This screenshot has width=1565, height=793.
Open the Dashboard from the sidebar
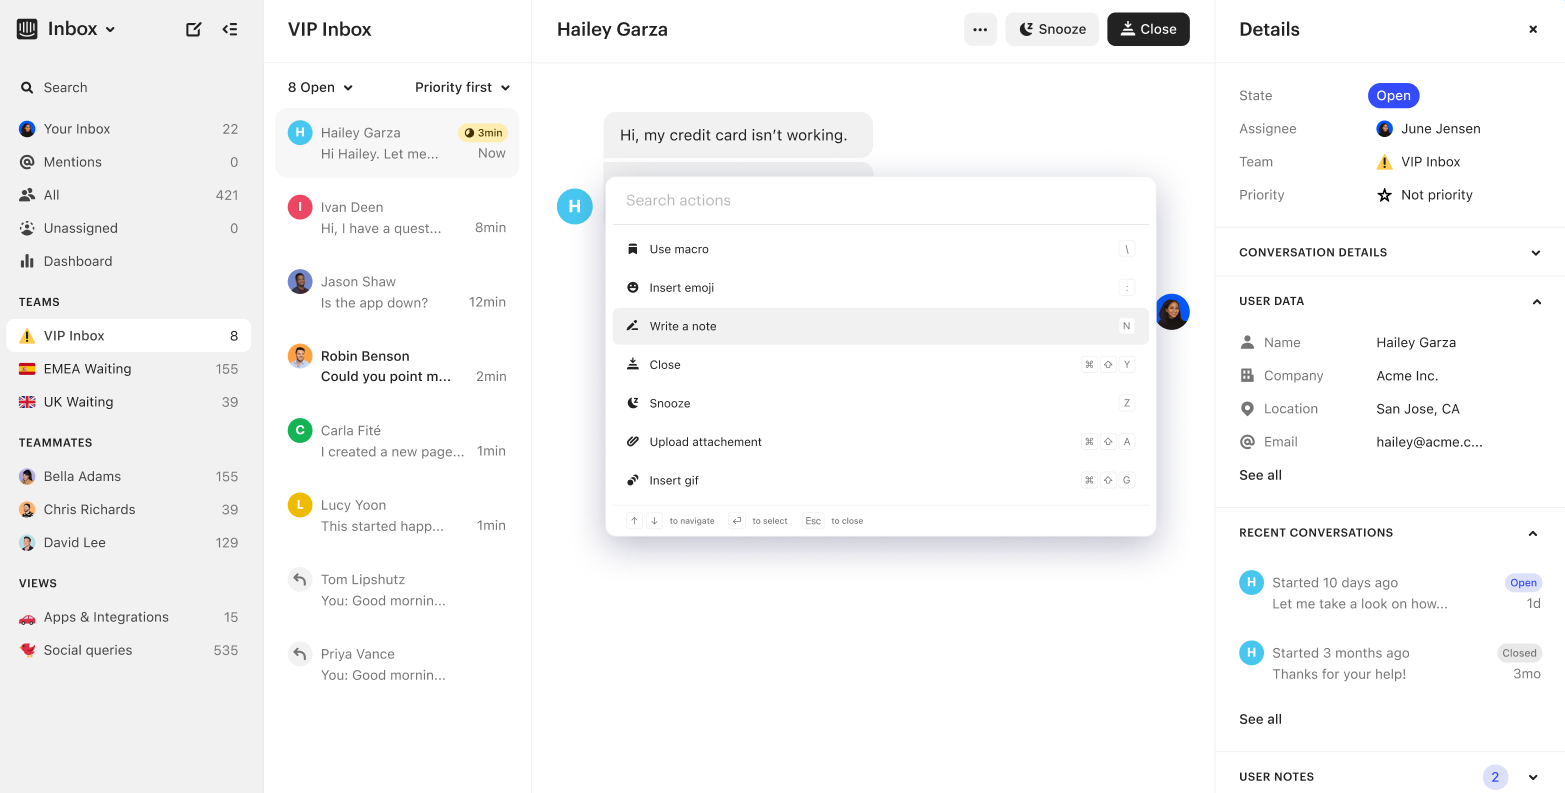click(x=77, y=261)
